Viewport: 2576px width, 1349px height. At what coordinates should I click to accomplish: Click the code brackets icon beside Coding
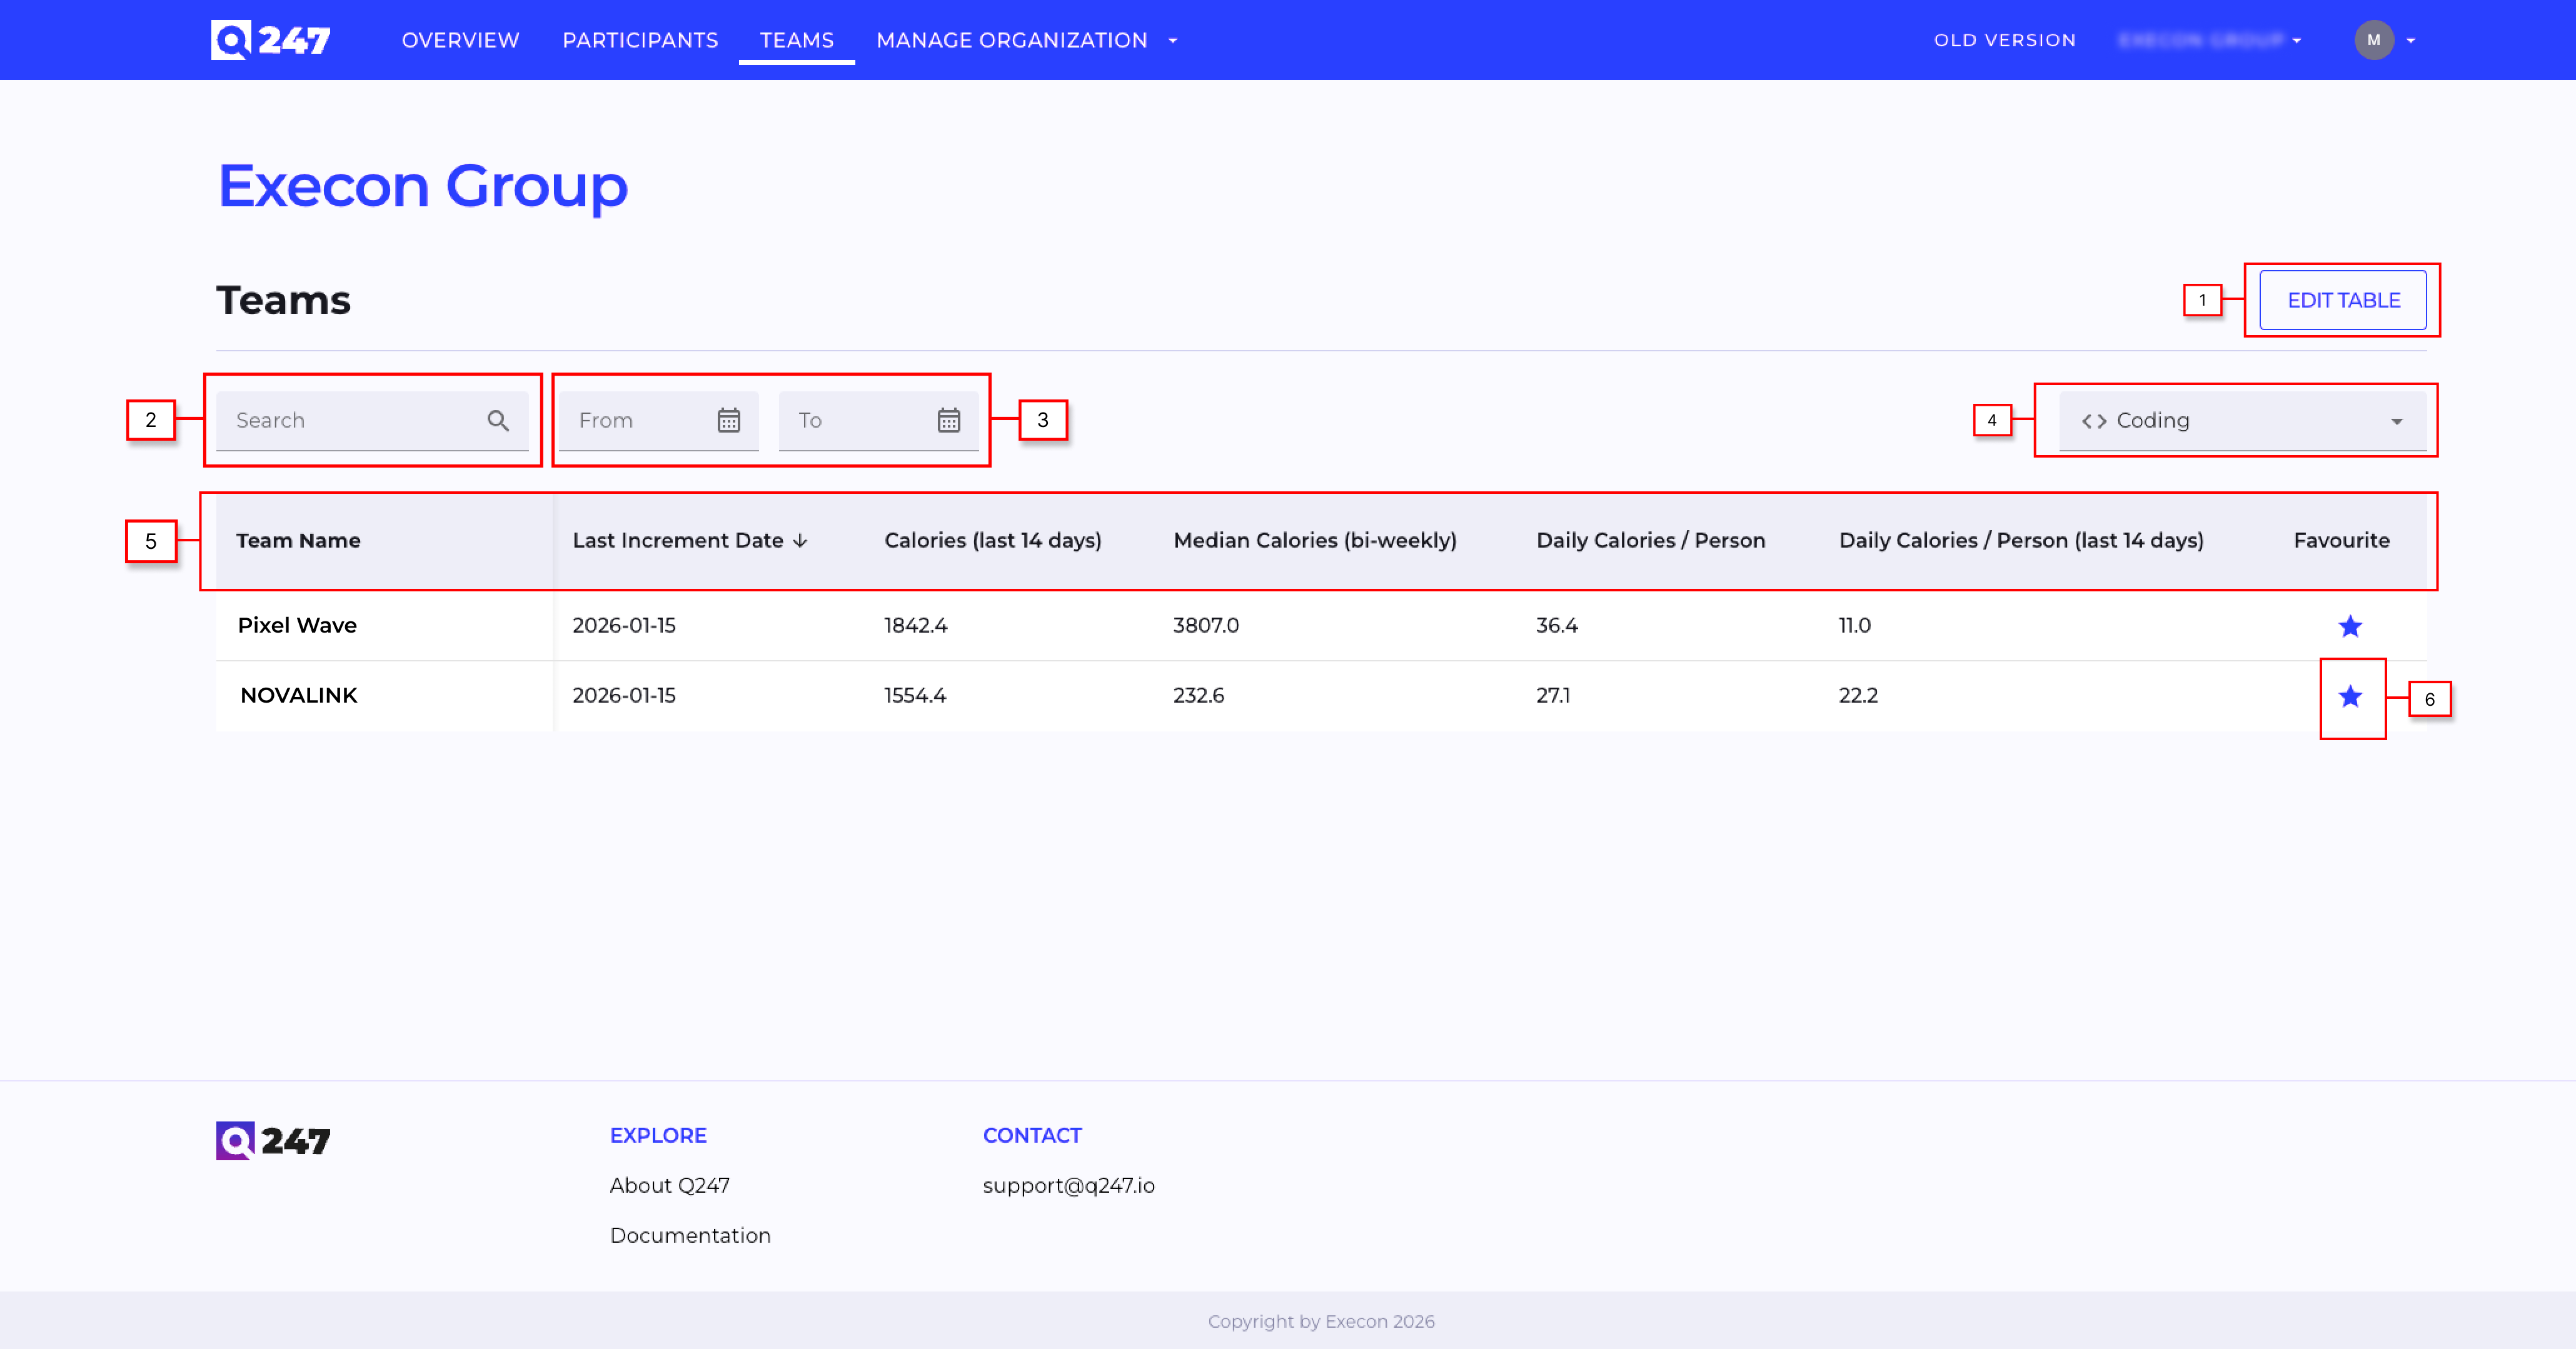click(x=2094, y=421)
